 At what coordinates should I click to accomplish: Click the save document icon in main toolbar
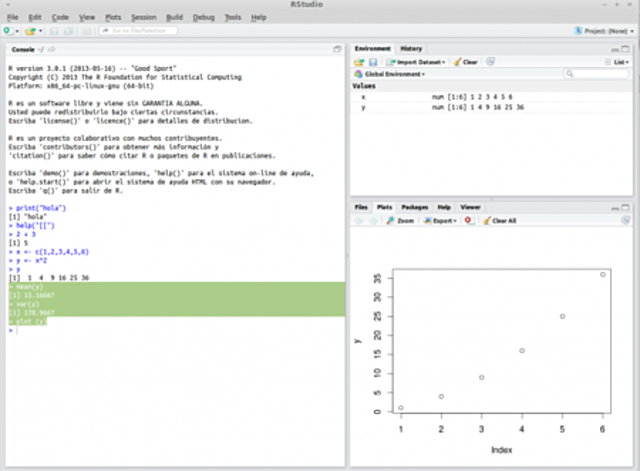[54, 31]
